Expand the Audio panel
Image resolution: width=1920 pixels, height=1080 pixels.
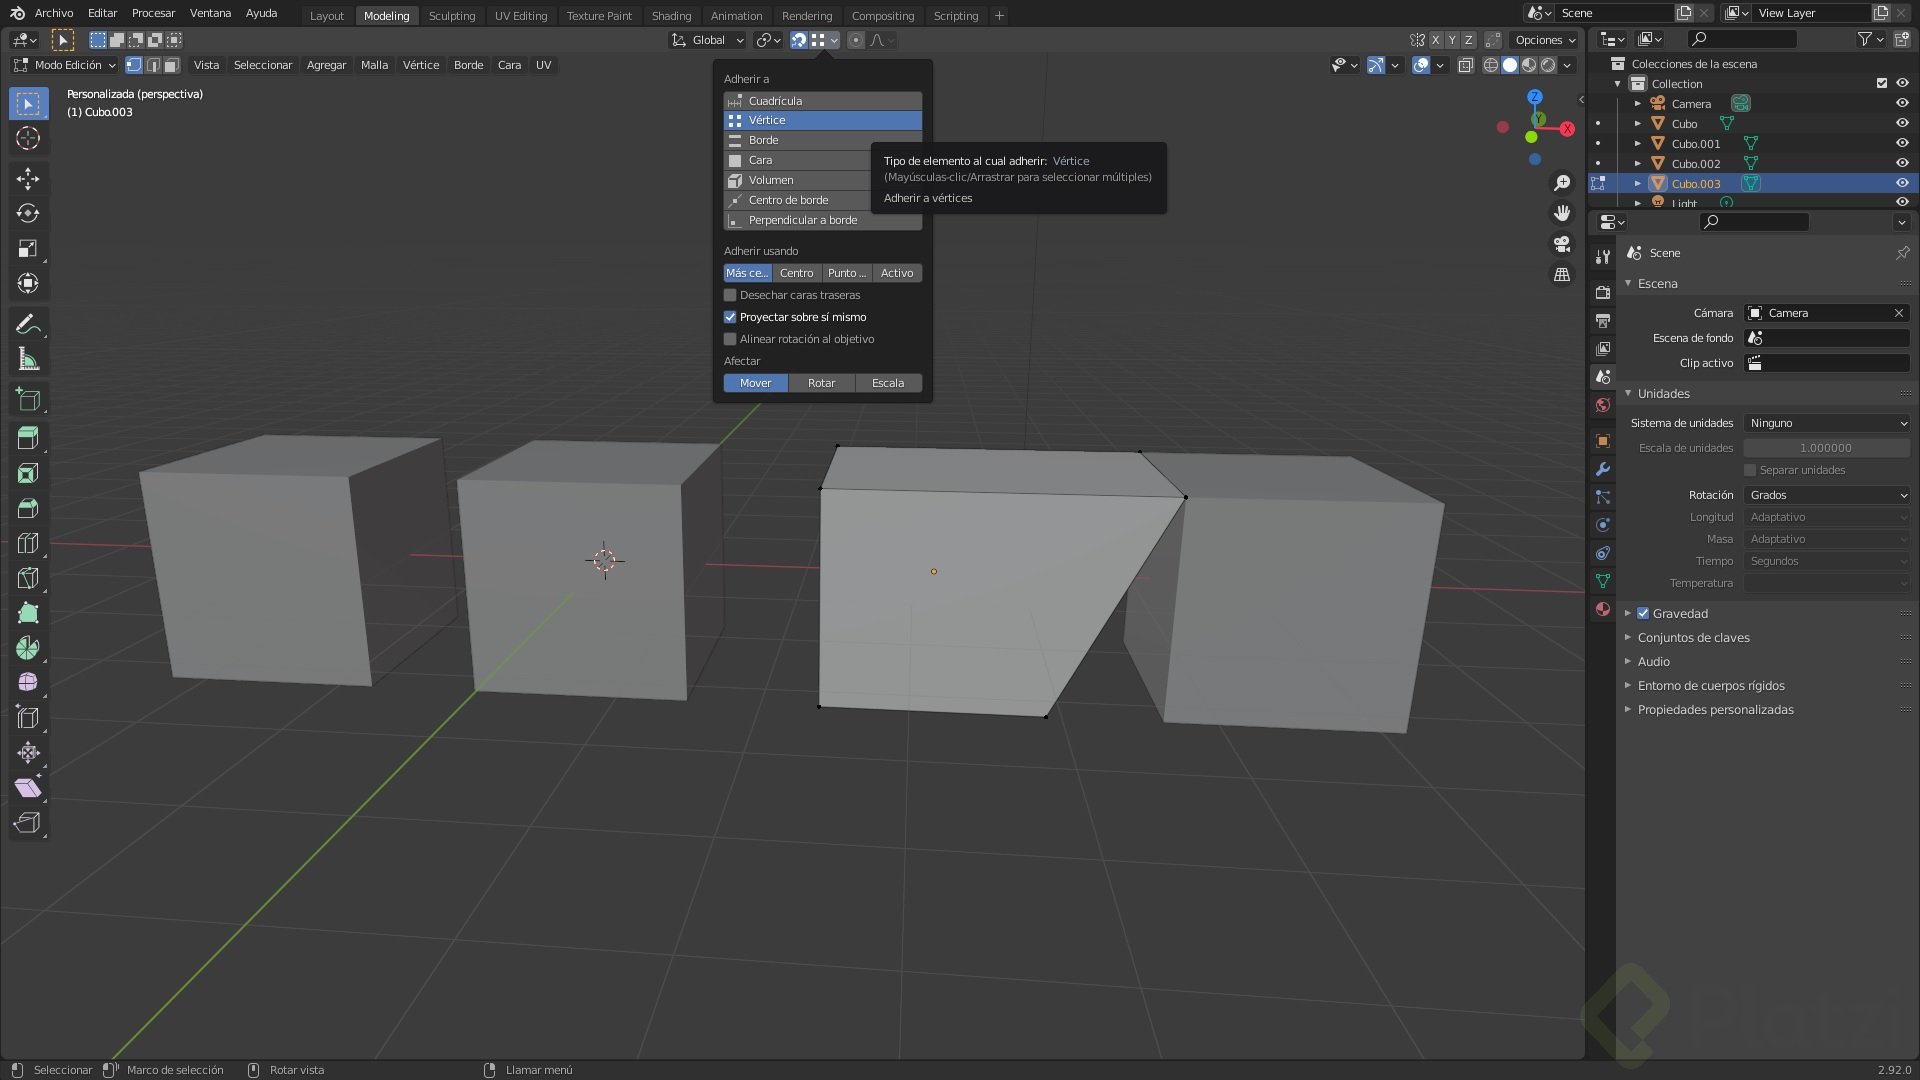point(1653,661)
